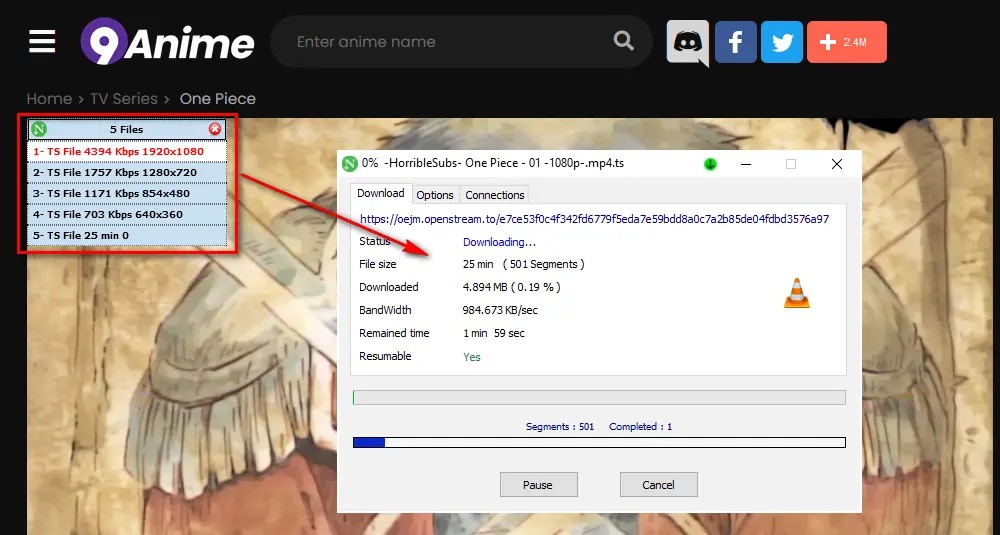Open the Discord icon link
Viewport: 1000px width, 535px height.
[687, 43]
